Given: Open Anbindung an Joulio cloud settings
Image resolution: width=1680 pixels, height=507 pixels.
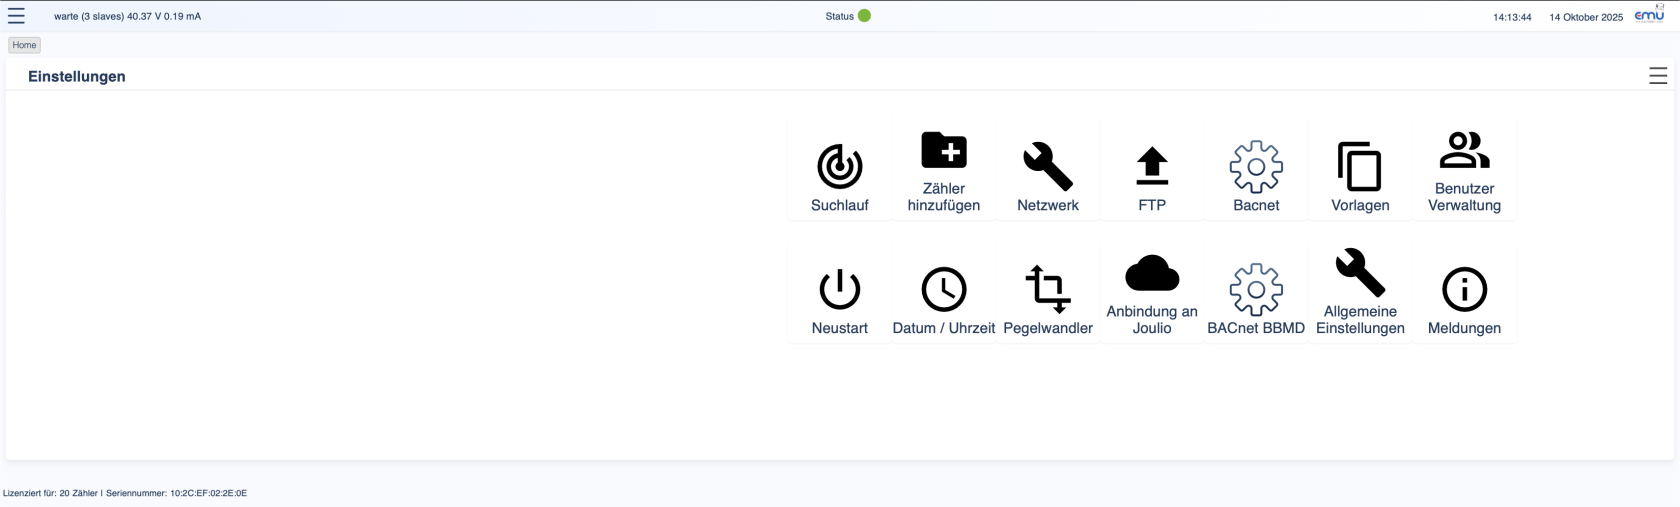Looking at the screenshot, I should pos(1152,273).
